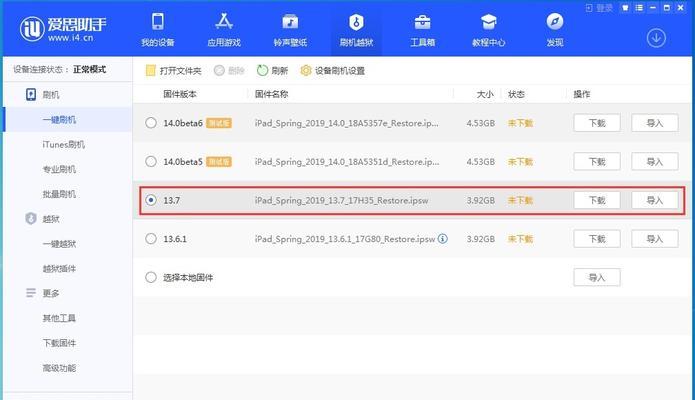Select the 13.7 firmware radio button
Screen dimensions: 695x400
151,200
